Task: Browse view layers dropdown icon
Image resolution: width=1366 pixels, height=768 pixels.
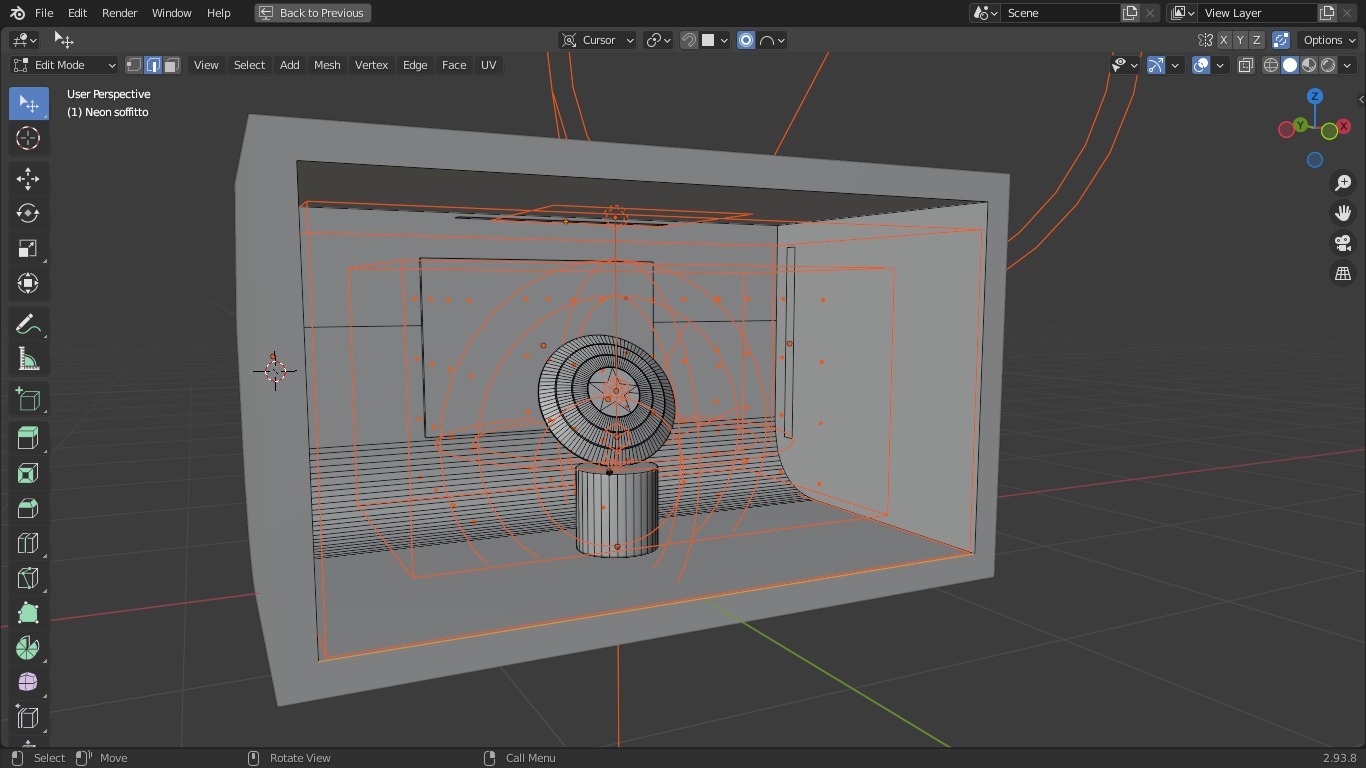Action: point(1182,13)
